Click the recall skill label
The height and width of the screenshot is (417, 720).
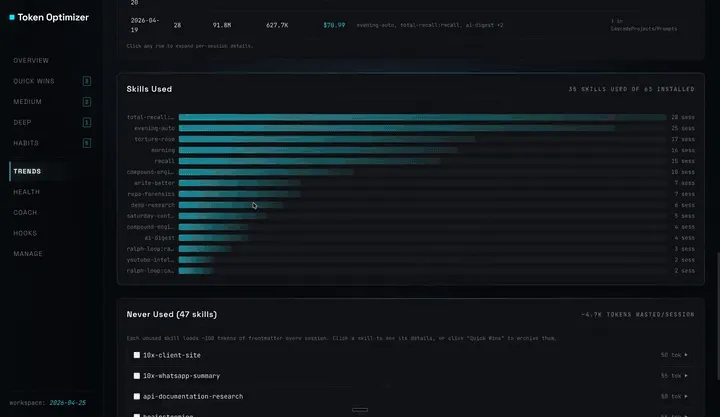coord(164,161)
